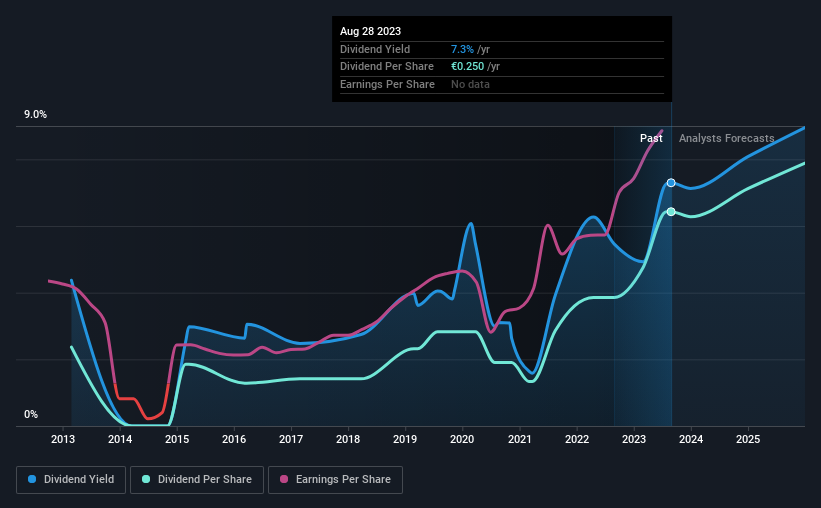
Task: Click the 2016 x-axis label
Action: tap(234, 439)
